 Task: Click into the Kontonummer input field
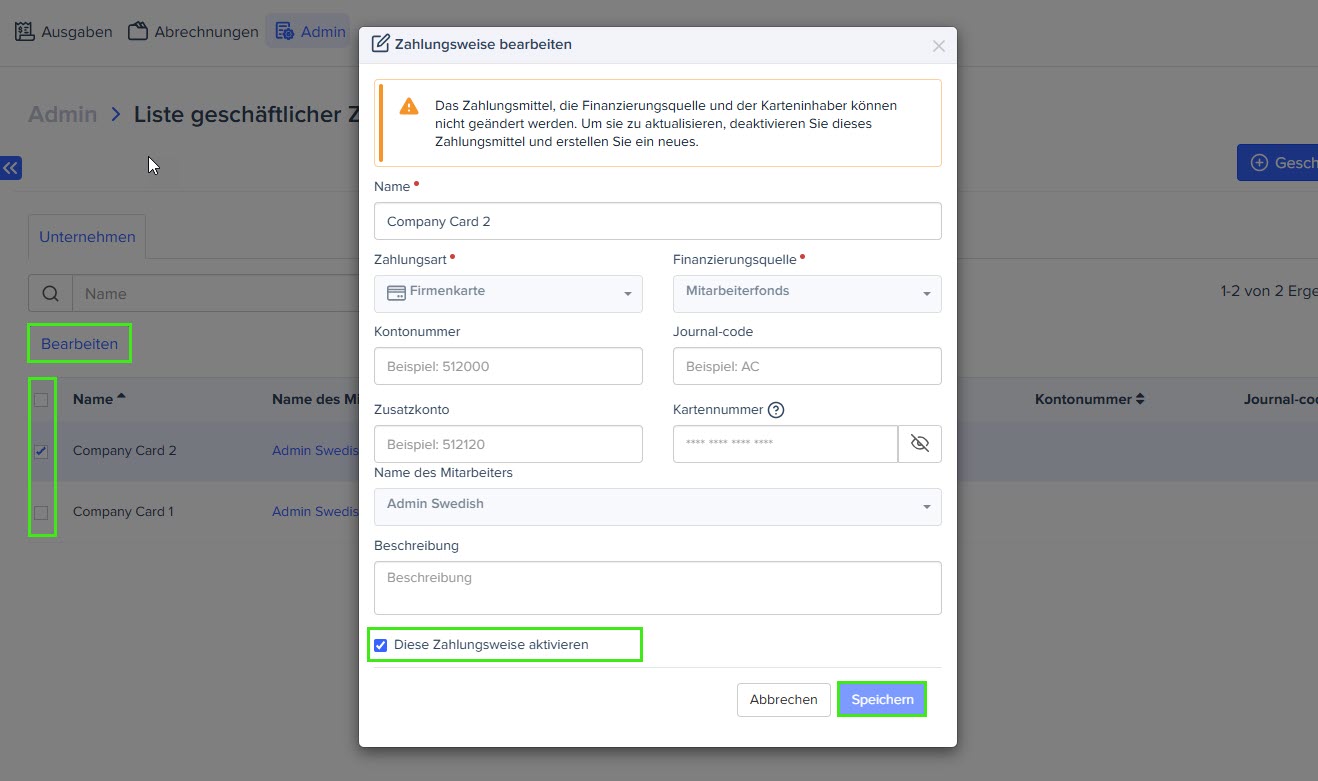(x=508, y=366)
